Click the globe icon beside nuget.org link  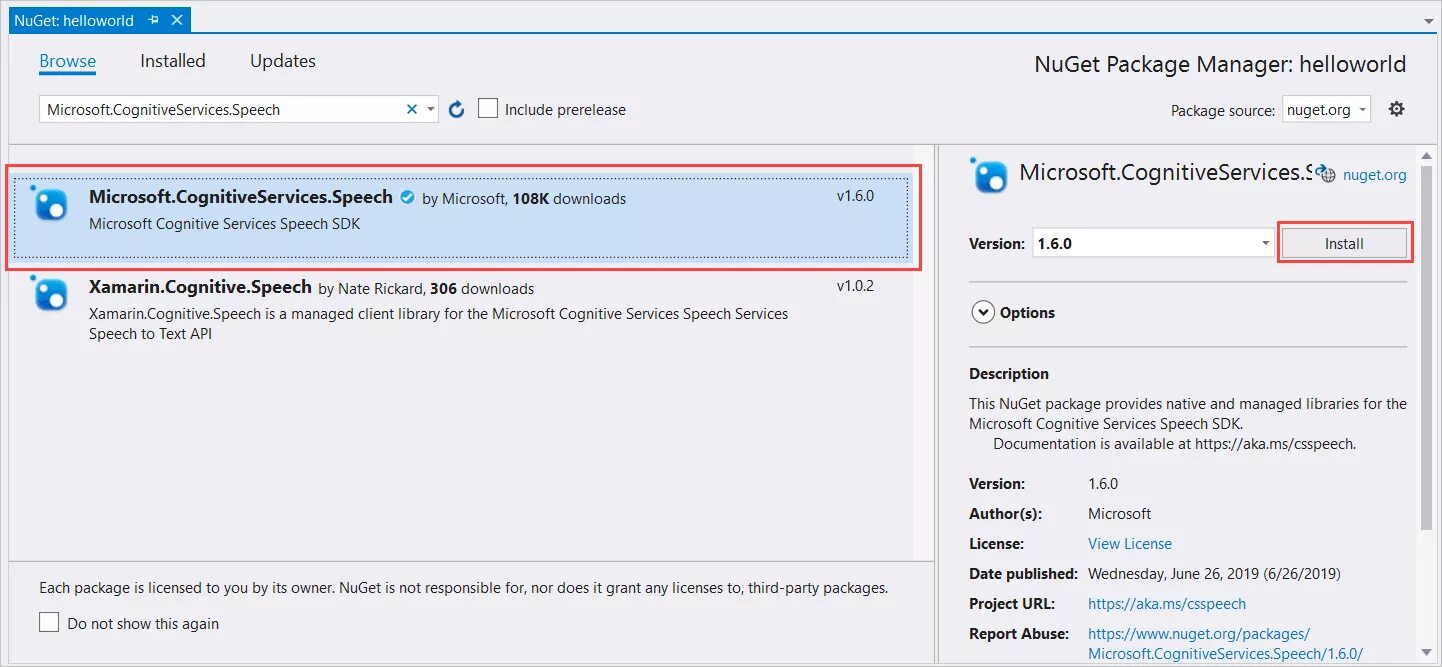pos(1328,175)
